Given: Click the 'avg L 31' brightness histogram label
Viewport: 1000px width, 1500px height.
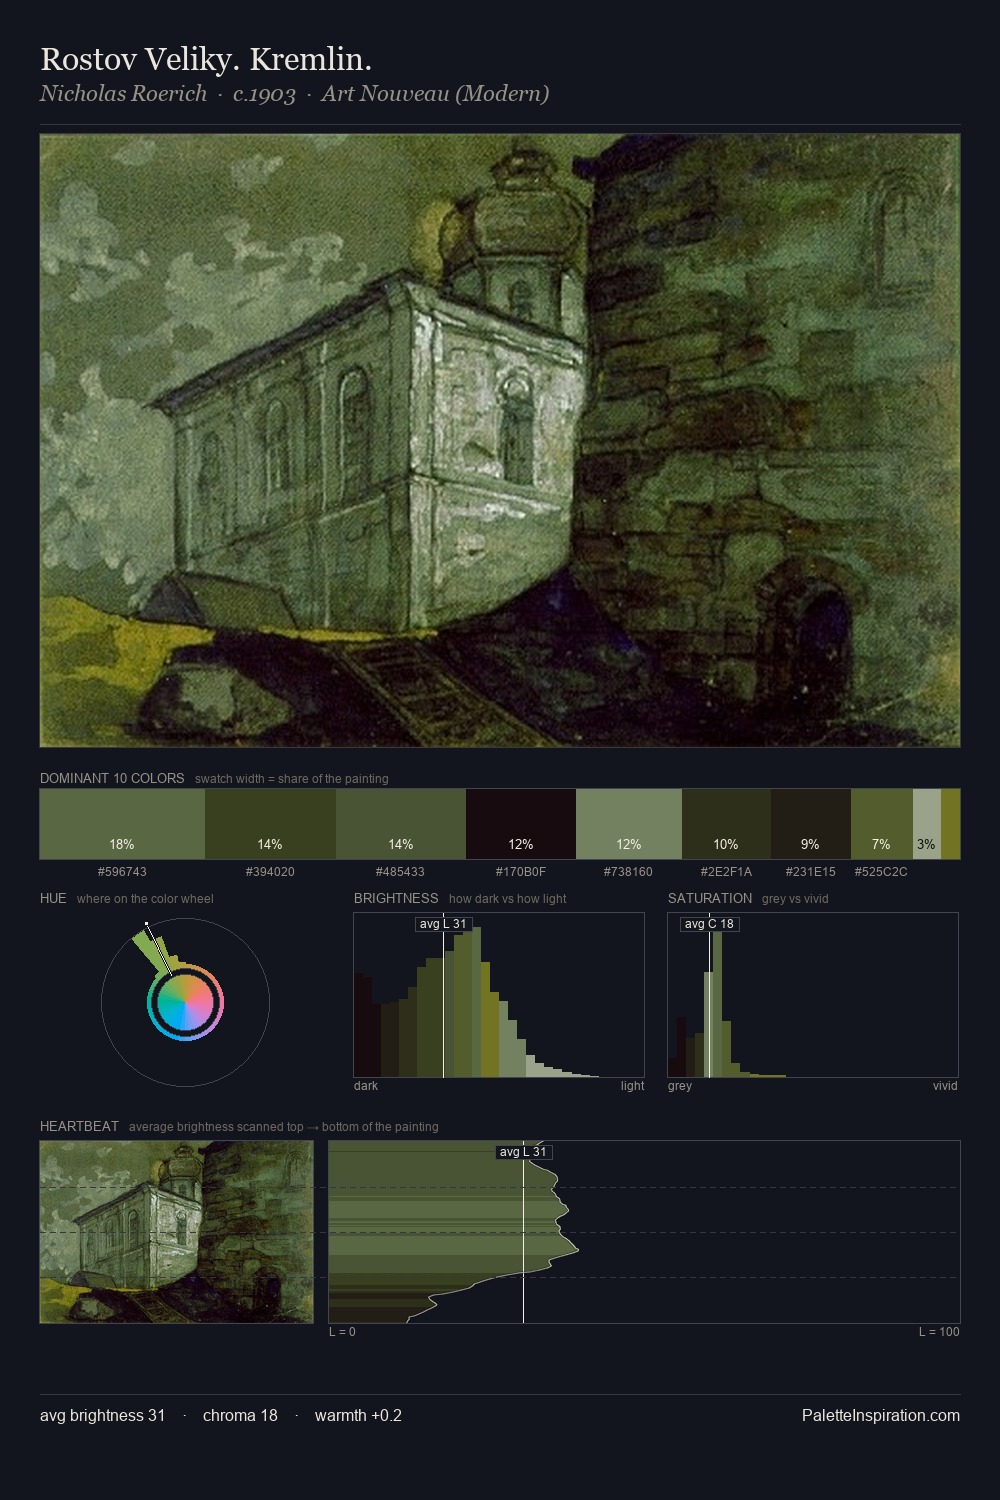Looking at the screenshot, I should point(443,924).
